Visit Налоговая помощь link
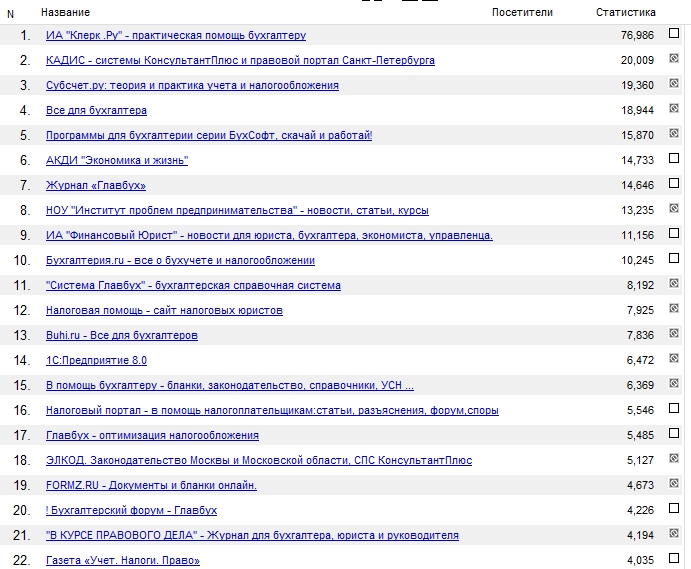This screenshot has height=569, width=691. tap(164, 310)
